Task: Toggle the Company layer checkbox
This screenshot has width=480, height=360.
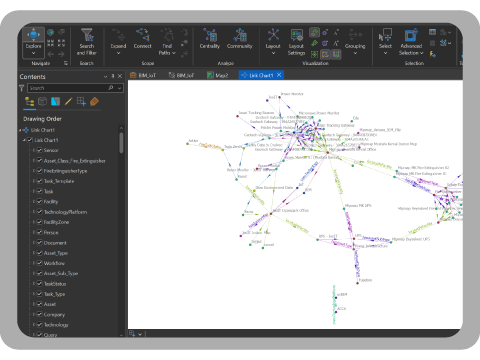Action: [39, 314]
